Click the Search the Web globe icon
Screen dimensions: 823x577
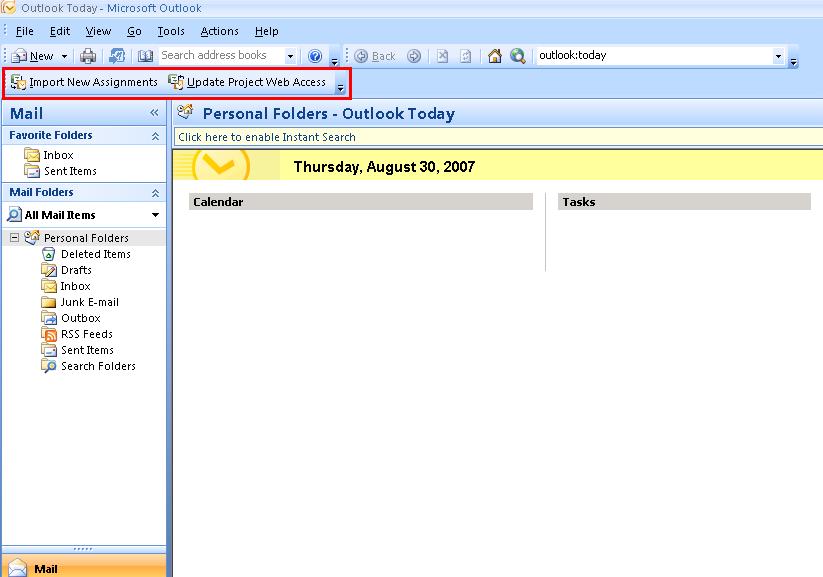tap(518, 56)
